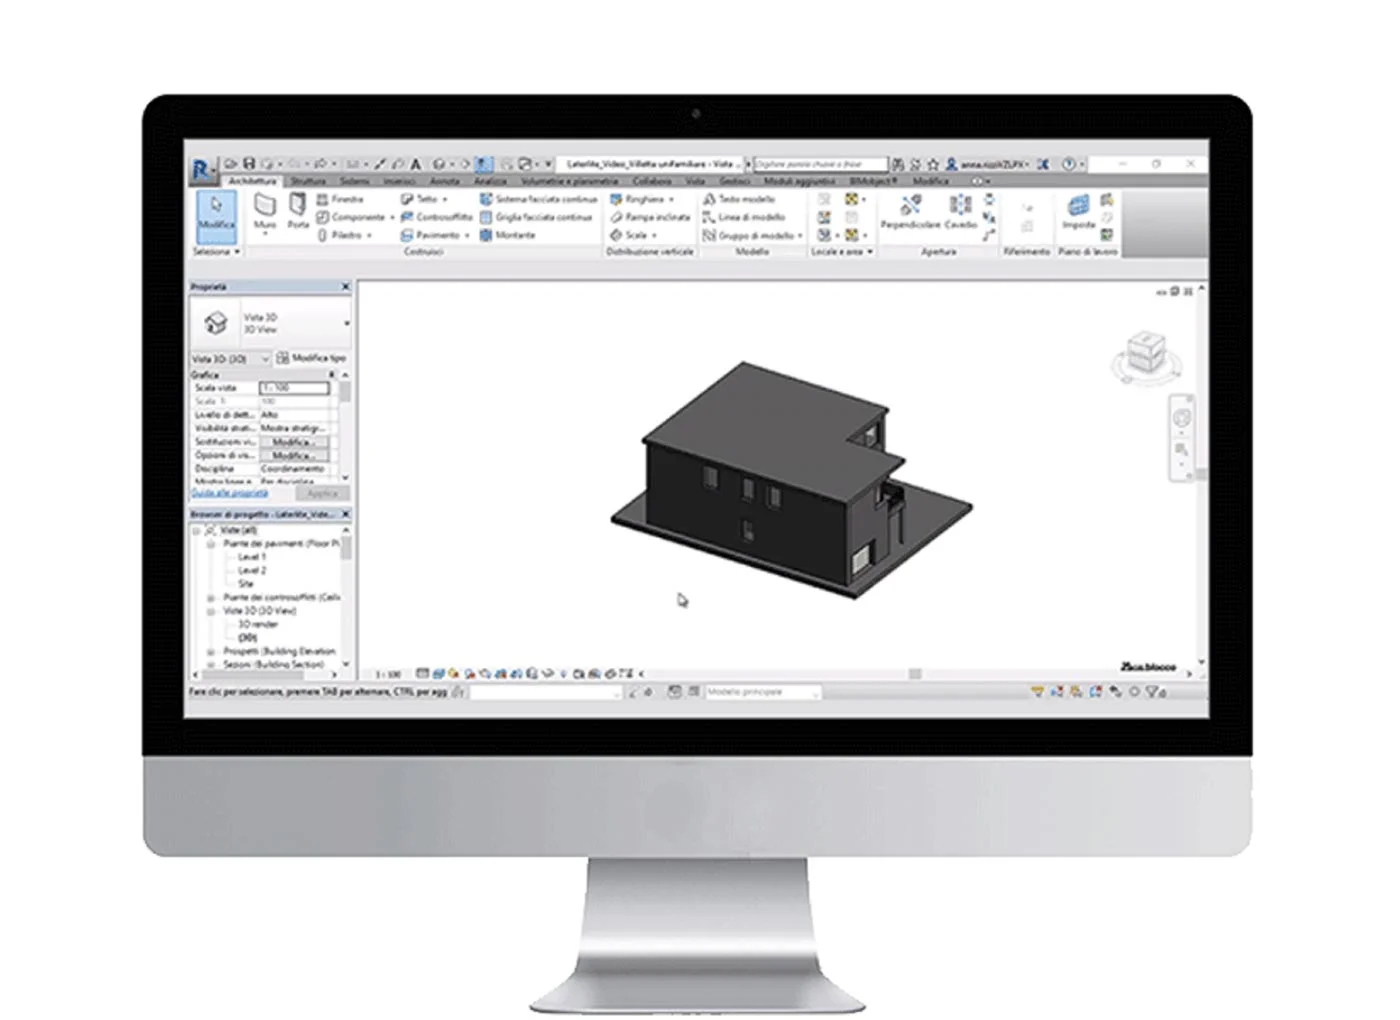This screenshot has height=1020, width=1400.
Task: Expand the Prospetti (Building Elevation) tree node
Action: tap(210, 651)
